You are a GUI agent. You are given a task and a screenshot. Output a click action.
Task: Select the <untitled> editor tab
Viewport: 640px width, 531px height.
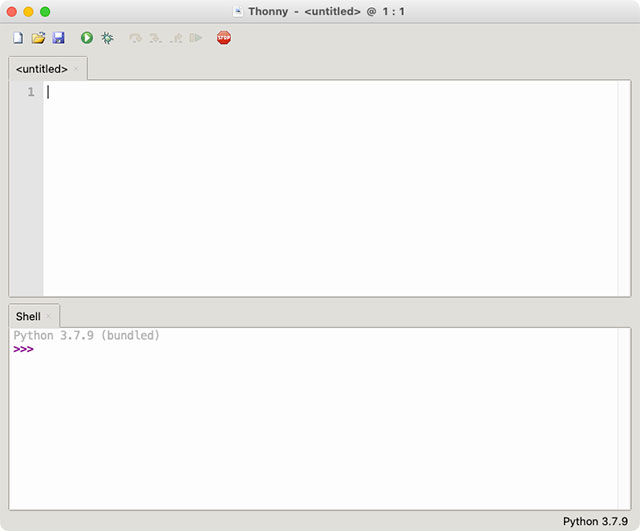[x=42, y=69]
